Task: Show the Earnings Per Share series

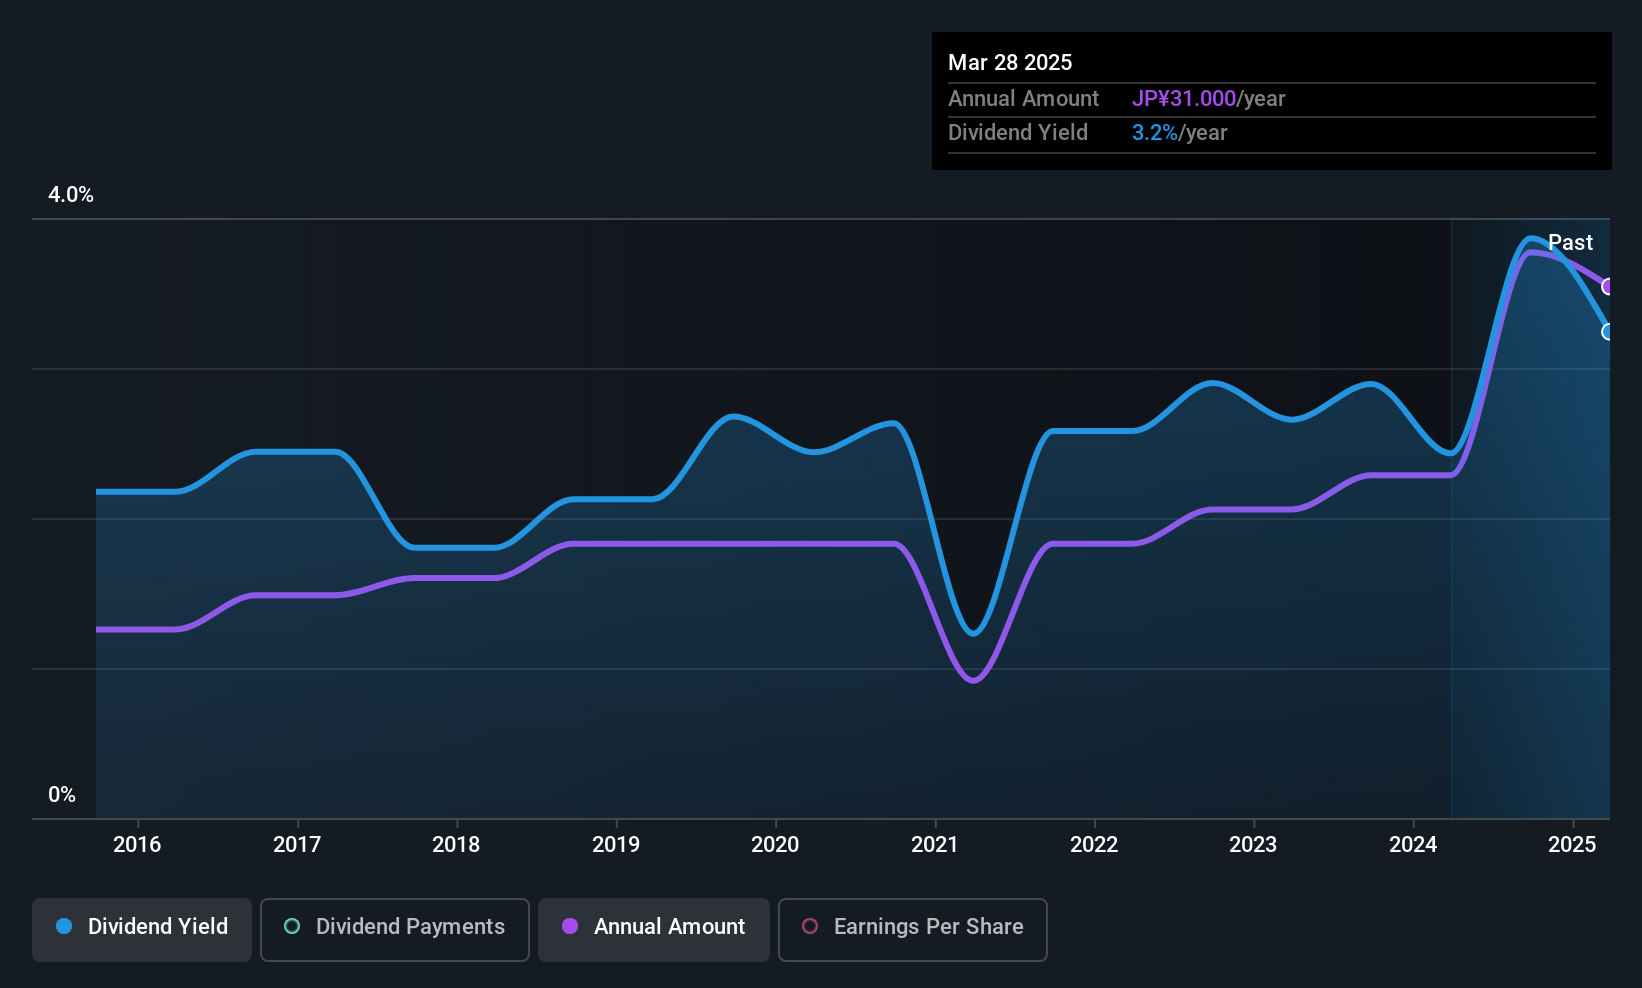Action: tap(912, 929)
